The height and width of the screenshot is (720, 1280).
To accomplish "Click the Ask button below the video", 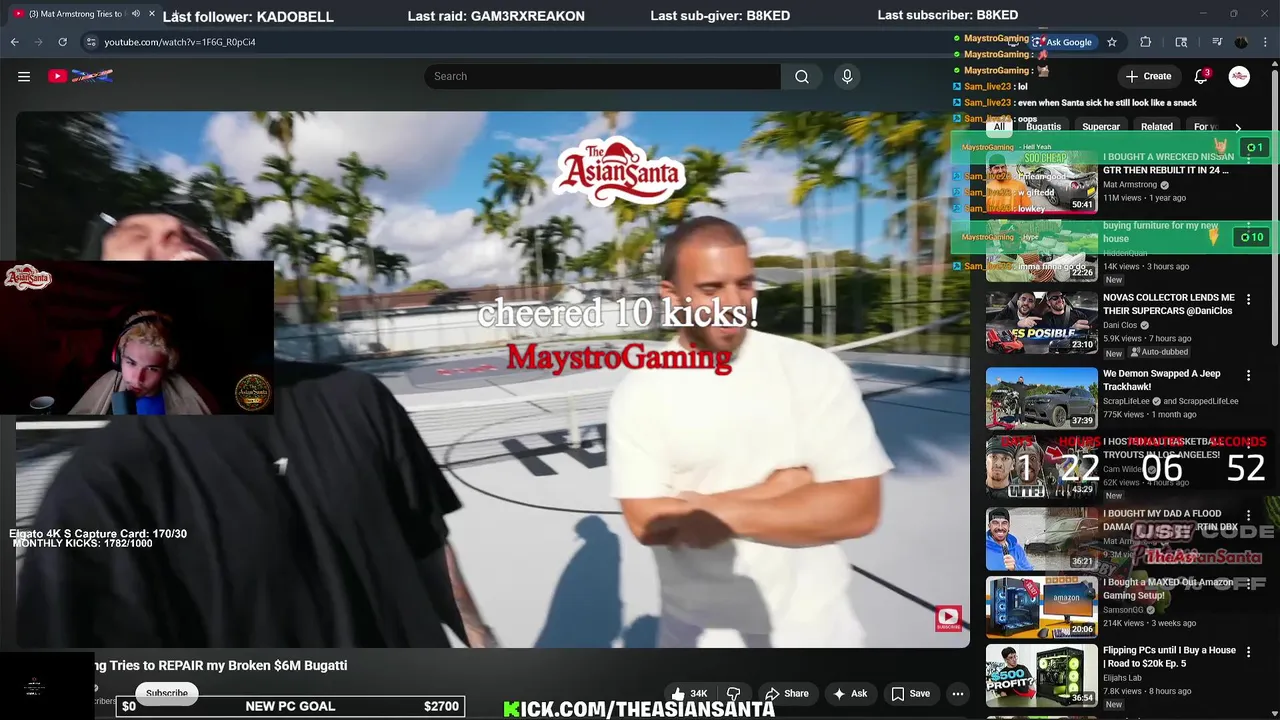I will click(849, 693).
